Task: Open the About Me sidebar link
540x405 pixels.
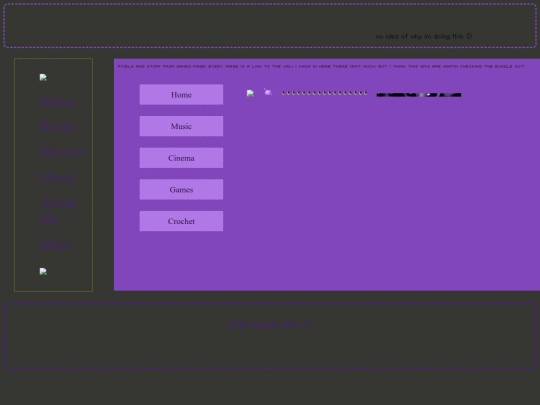Action: point(58,211)
